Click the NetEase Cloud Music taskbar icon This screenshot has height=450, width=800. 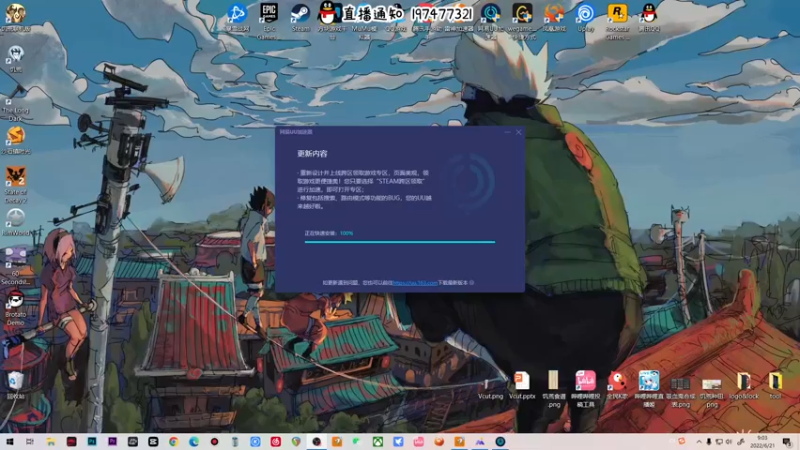pos(276,441)
